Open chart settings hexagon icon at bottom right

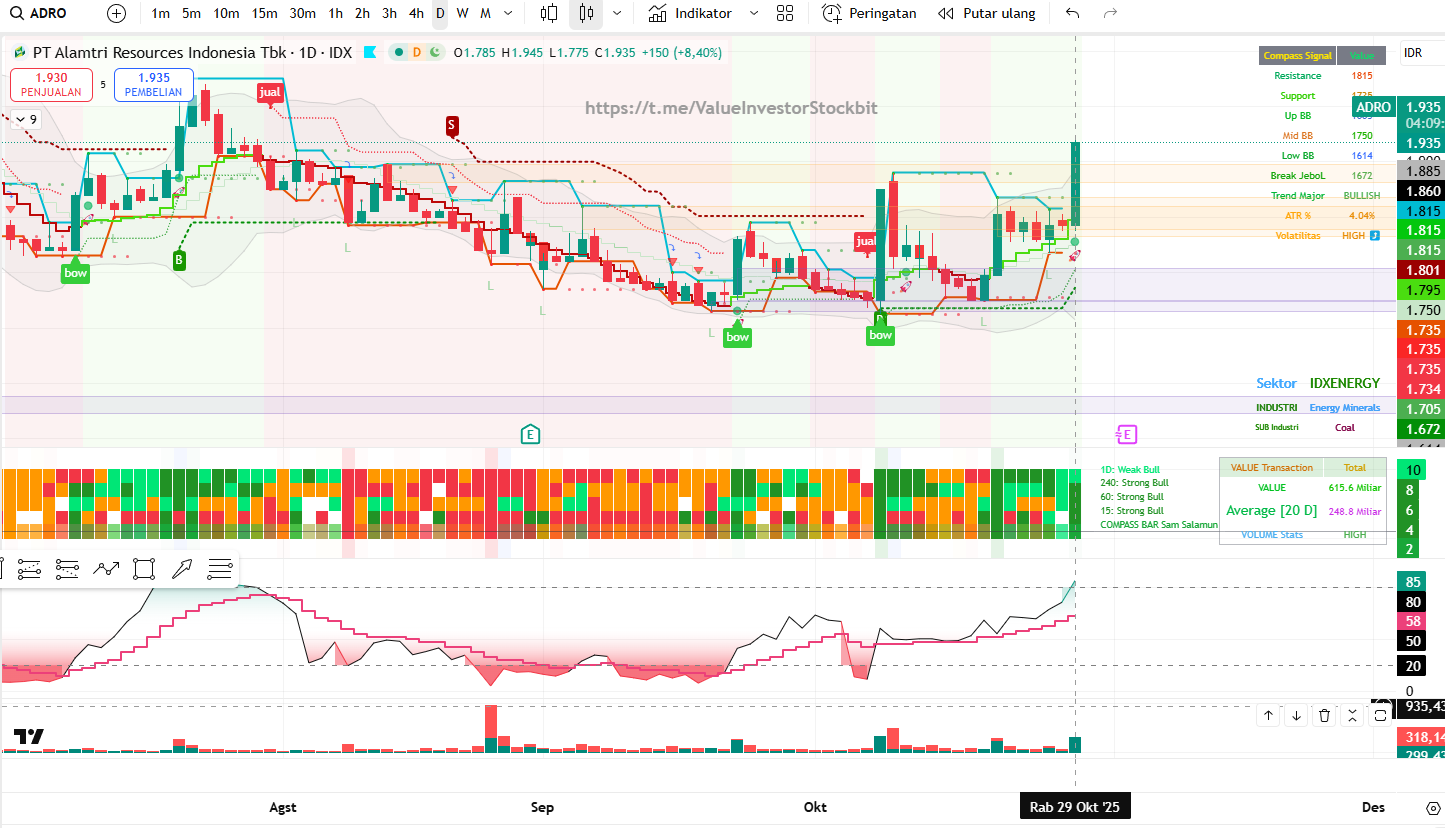[x=1433, y=808]
